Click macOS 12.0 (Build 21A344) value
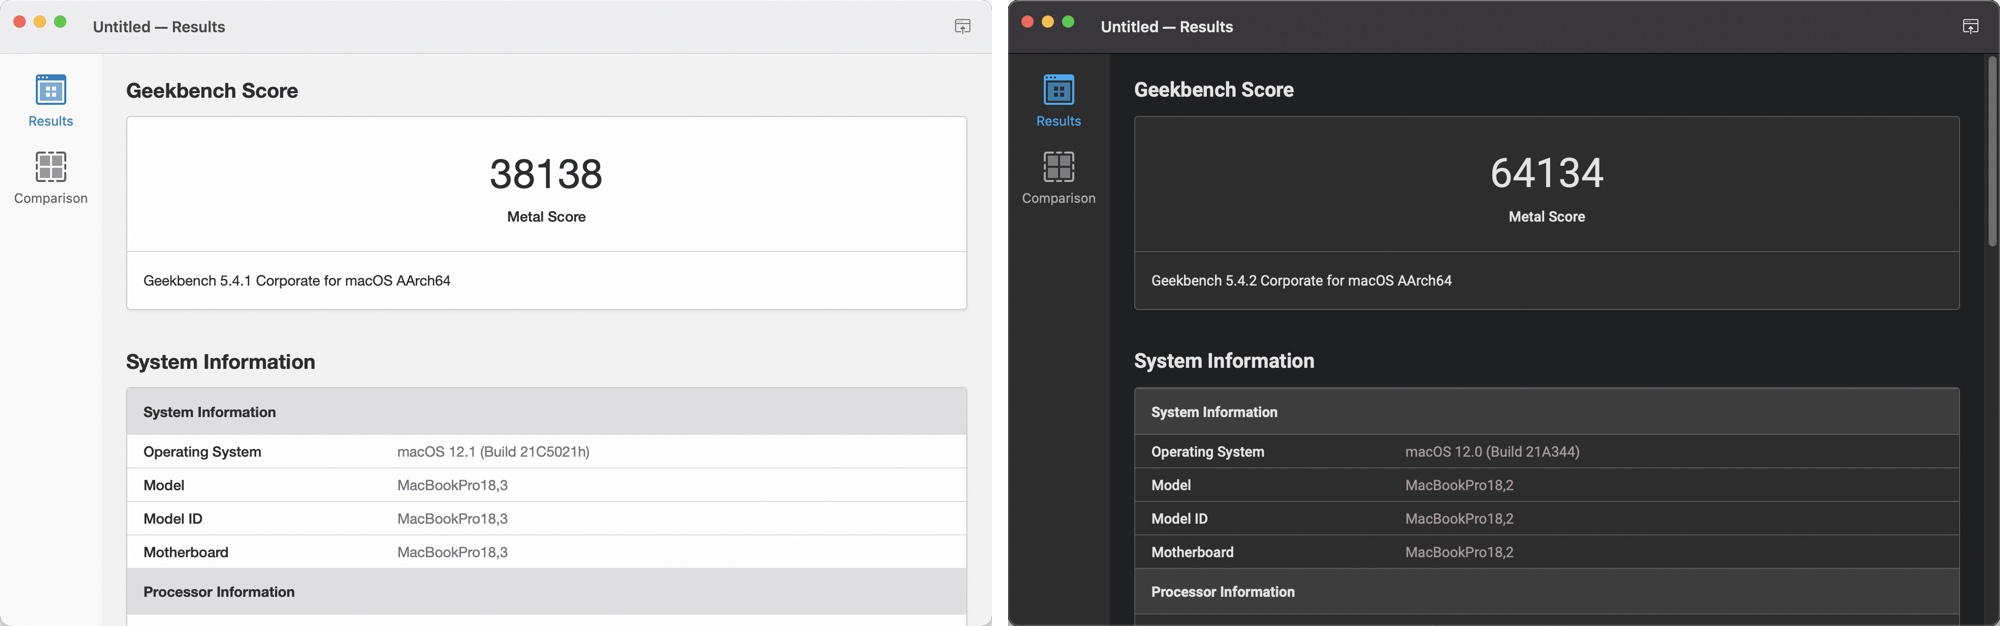Screen dimensions: 2000x626 (x=1492, y=452)
